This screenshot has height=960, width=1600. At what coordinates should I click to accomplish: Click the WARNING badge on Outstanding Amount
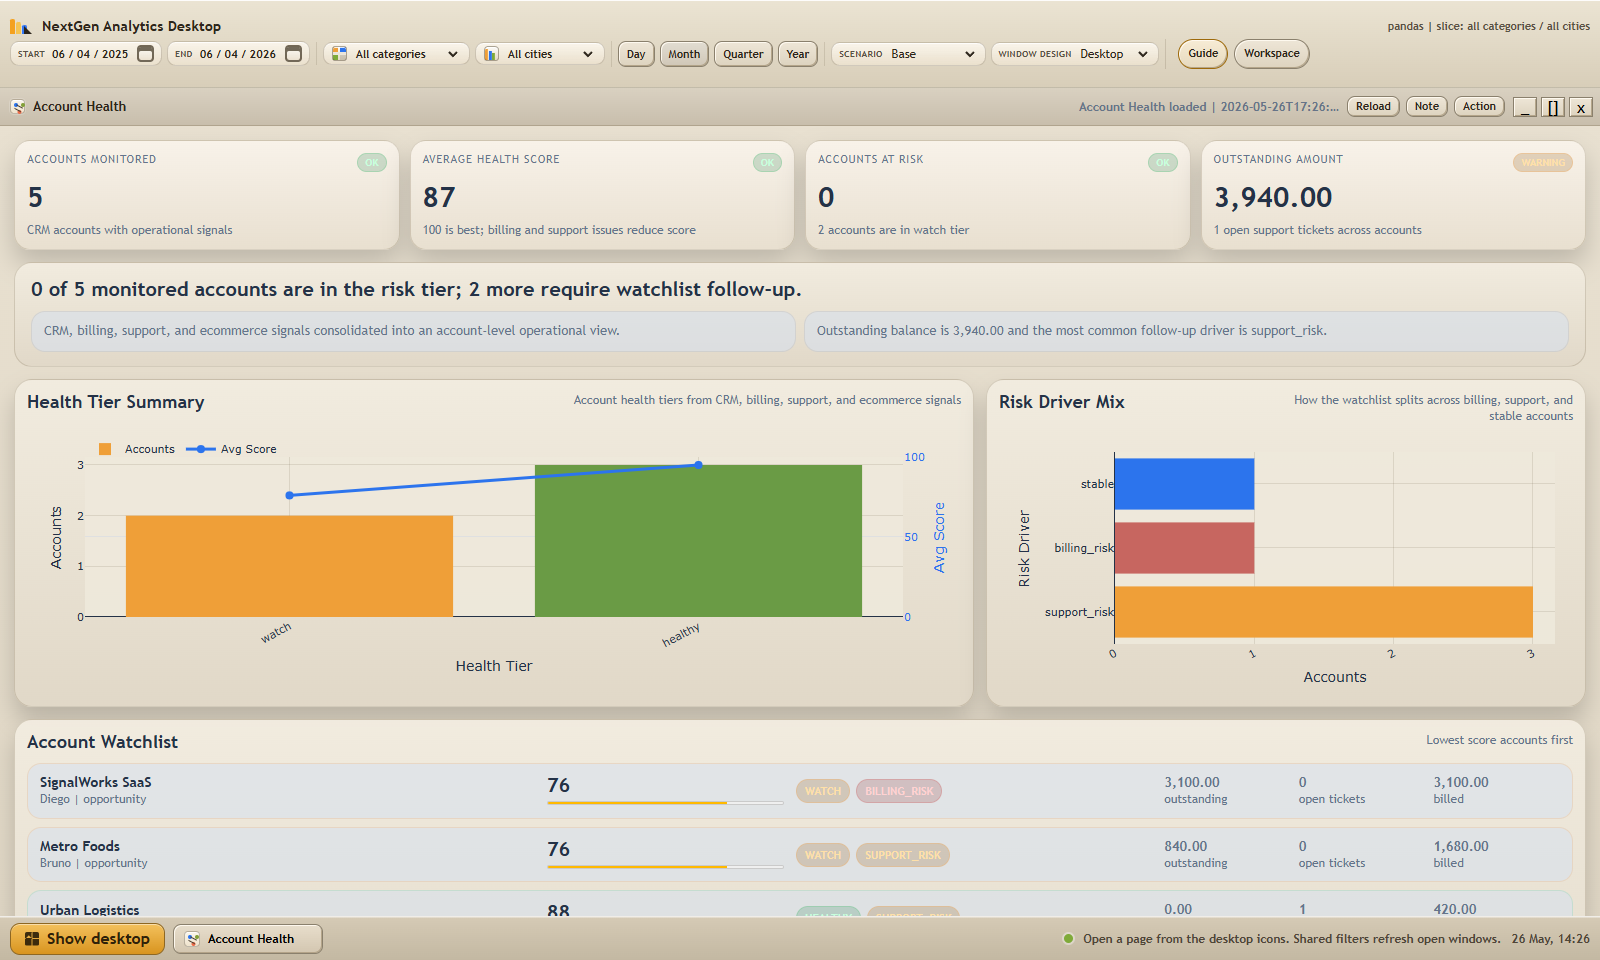pos(1543,162)
